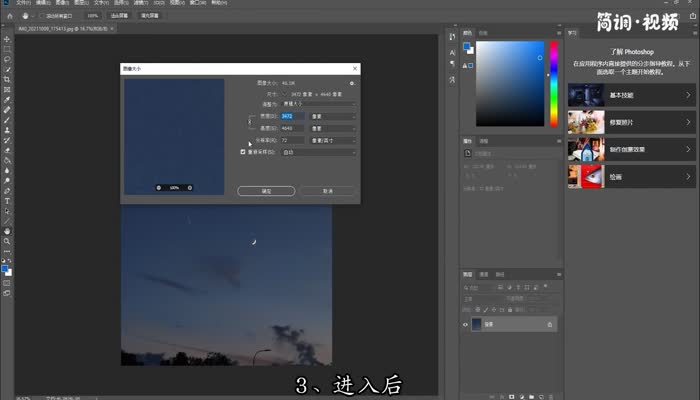
Task: Select the Rectangular Marquee tool
Action: (7, 48)
